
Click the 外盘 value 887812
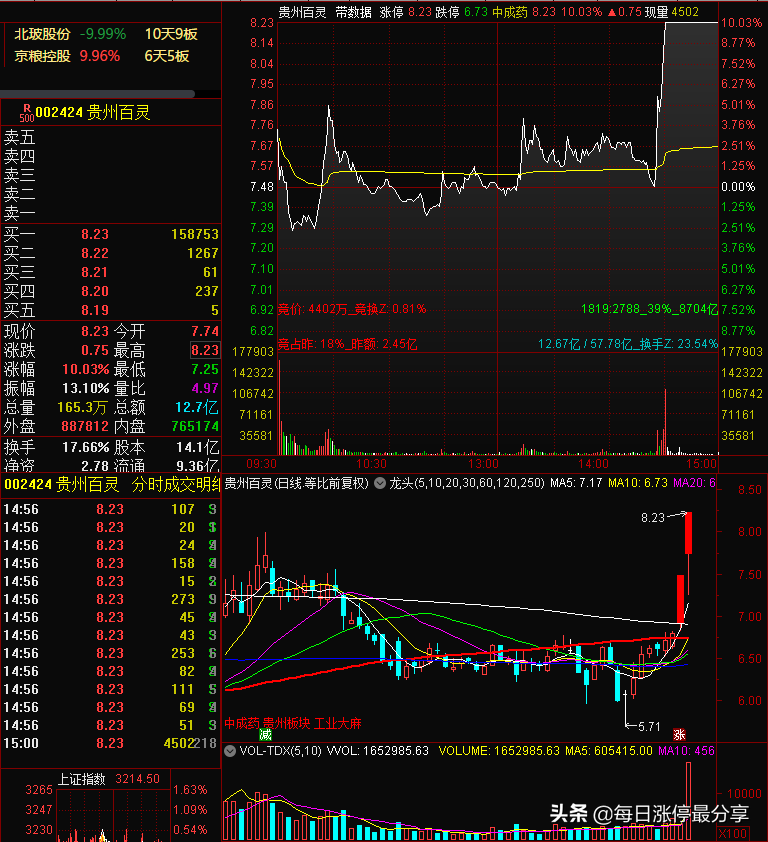click(85, 426)
